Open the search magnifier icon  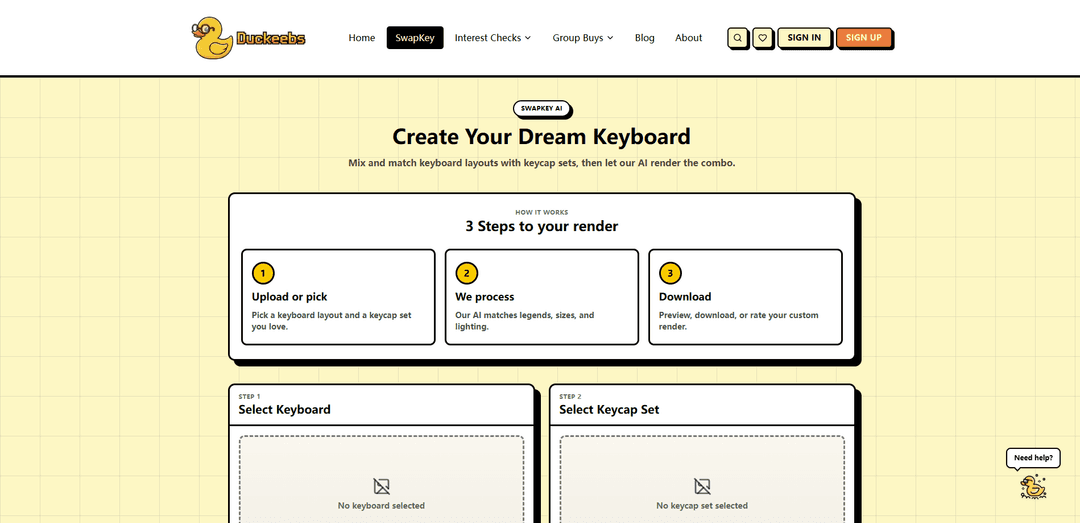click(737, 38)
